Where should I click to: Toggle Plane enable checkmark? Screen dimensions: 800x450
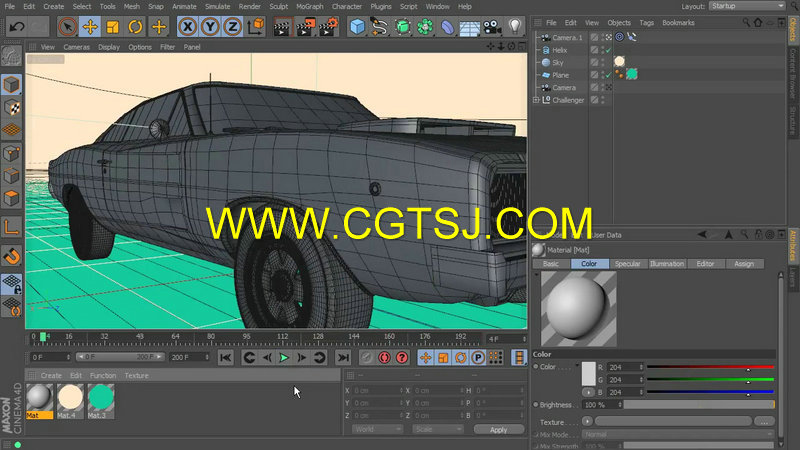click(608, 76)
